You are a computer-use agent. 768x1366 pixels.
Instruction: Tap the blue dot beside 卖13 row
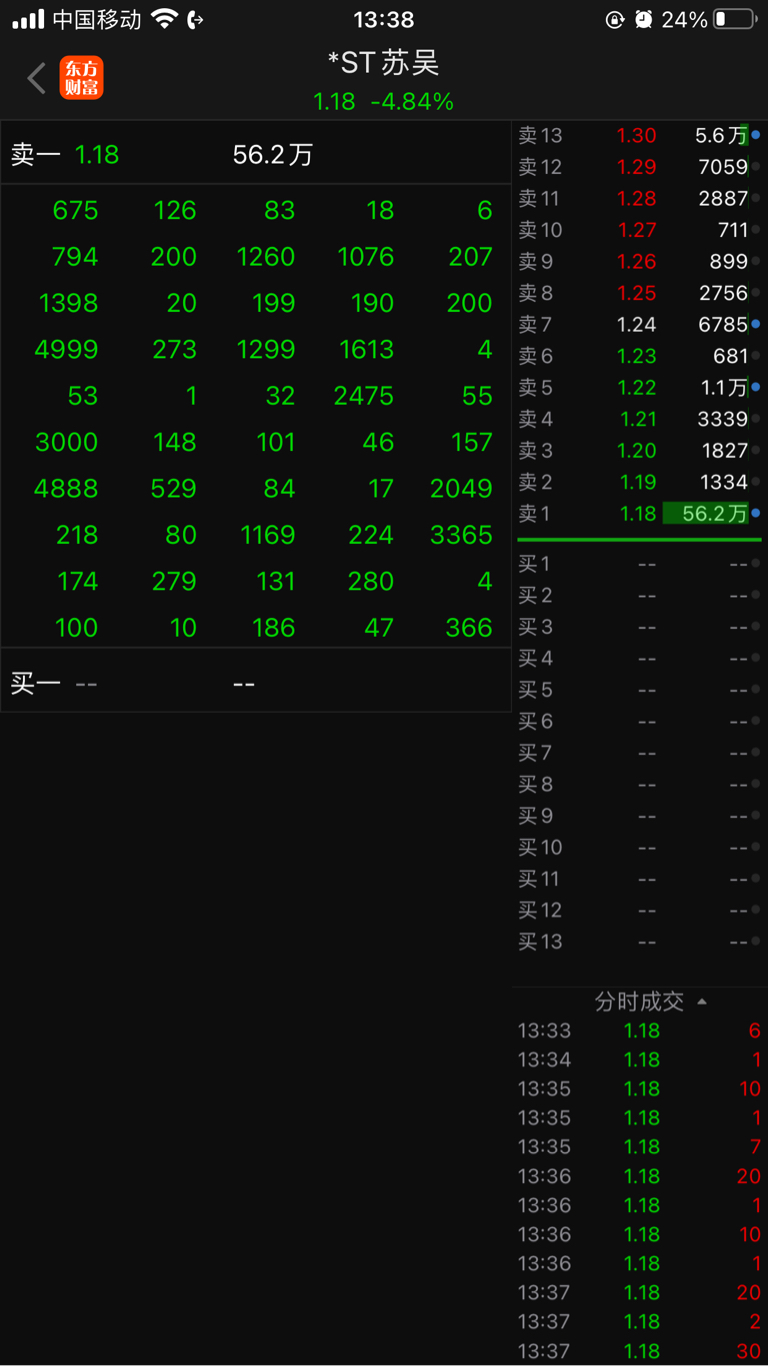tap(756, 135)
